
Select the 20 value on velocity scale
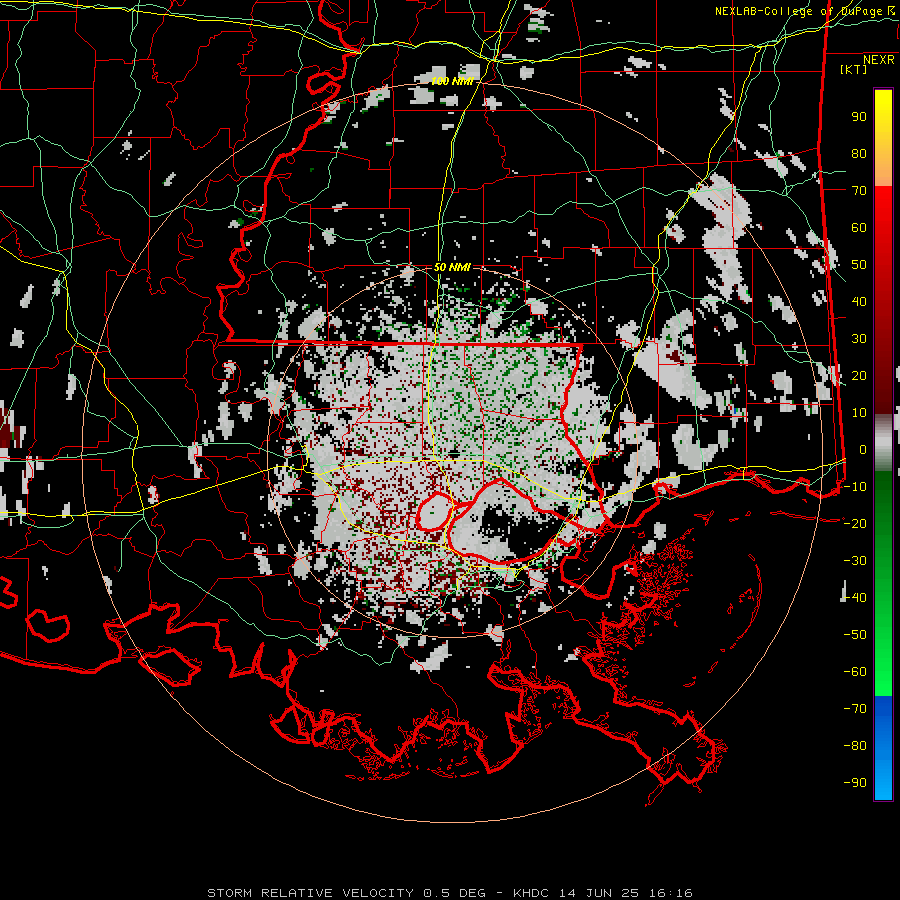[x=859, y=375]
